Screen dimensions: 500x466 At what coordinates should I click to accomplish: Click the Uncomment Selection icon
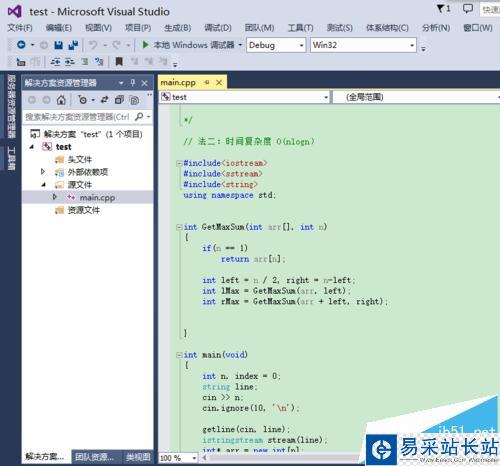(x=99, y=62)
